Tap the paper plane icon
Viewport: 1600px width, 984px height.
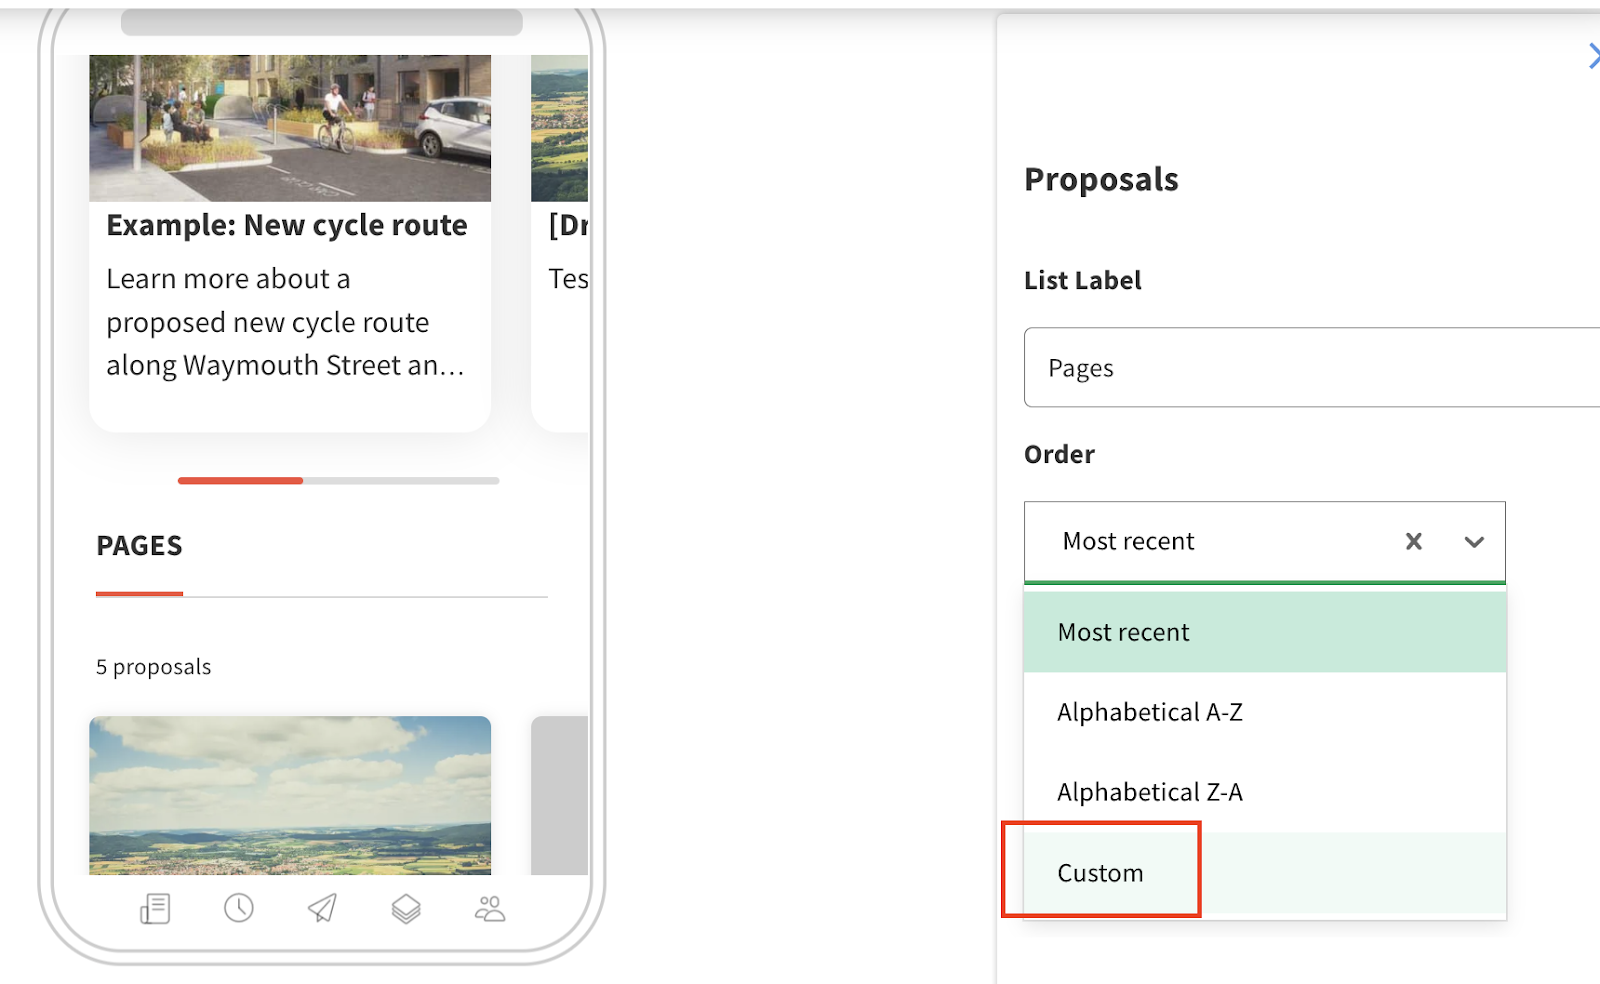click(322, 908)
